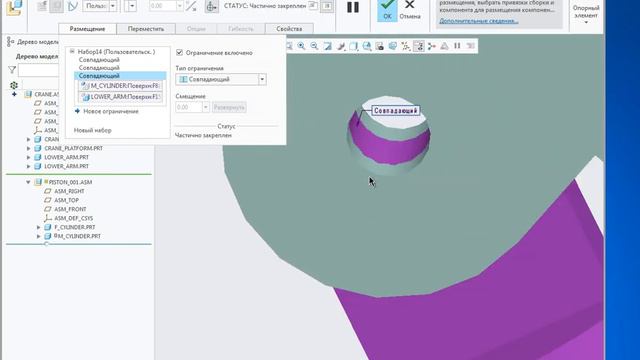
Task: Click the flip constraint orientation icon
Action: 191,6
